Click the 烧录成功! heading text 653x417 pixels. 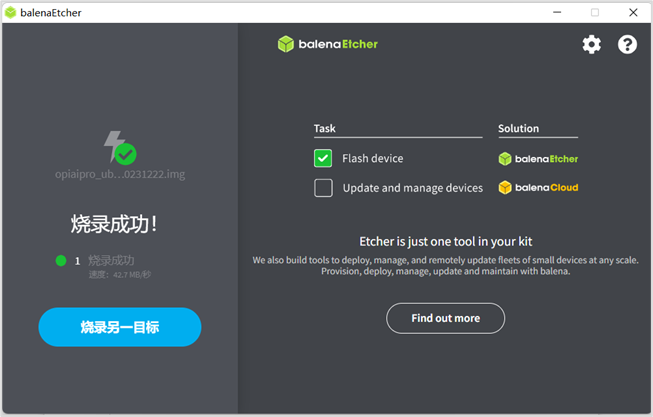tap(113, 223)
